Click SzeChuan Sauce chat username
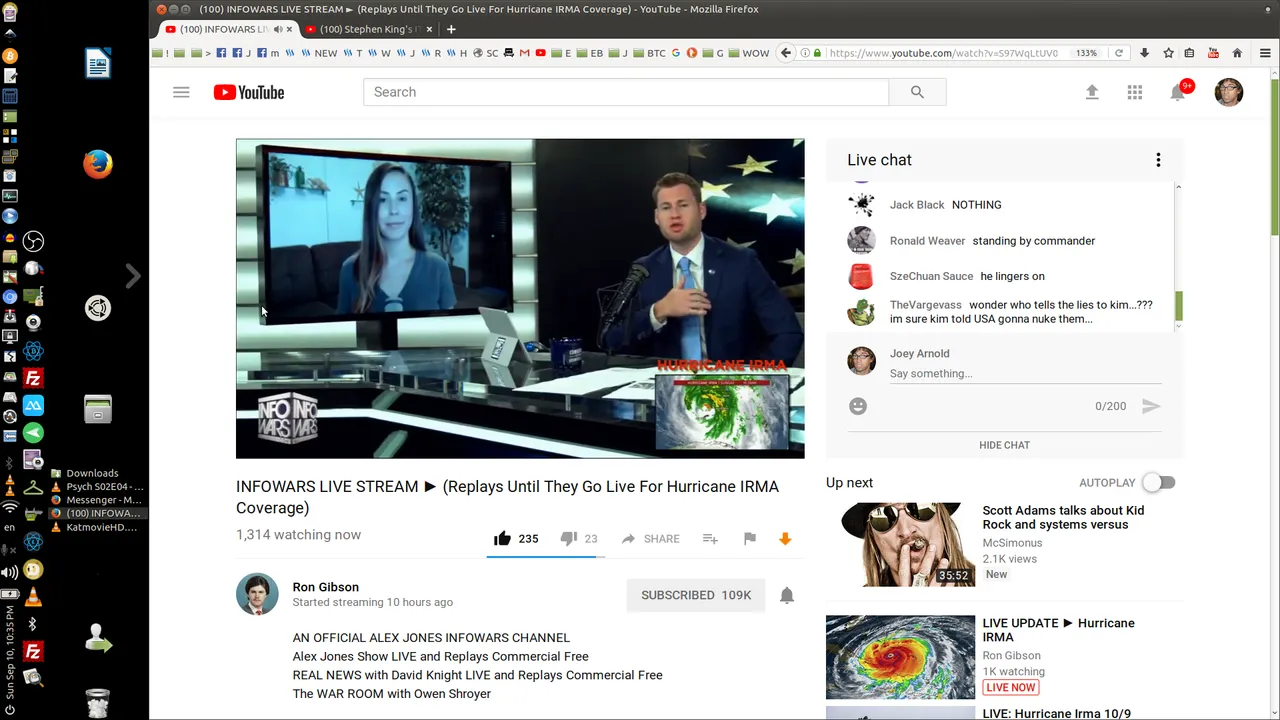 pyautogui.click(x=931, y=276)
